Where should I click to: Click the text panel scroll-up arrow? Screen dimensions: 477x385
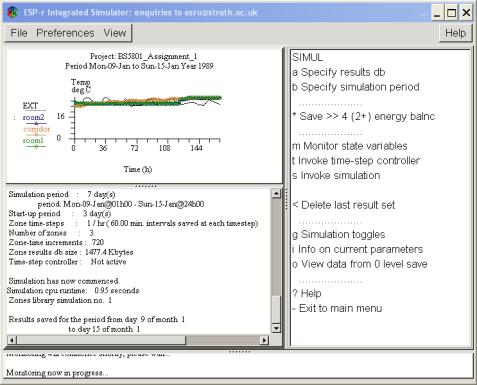tap(276, 194)
